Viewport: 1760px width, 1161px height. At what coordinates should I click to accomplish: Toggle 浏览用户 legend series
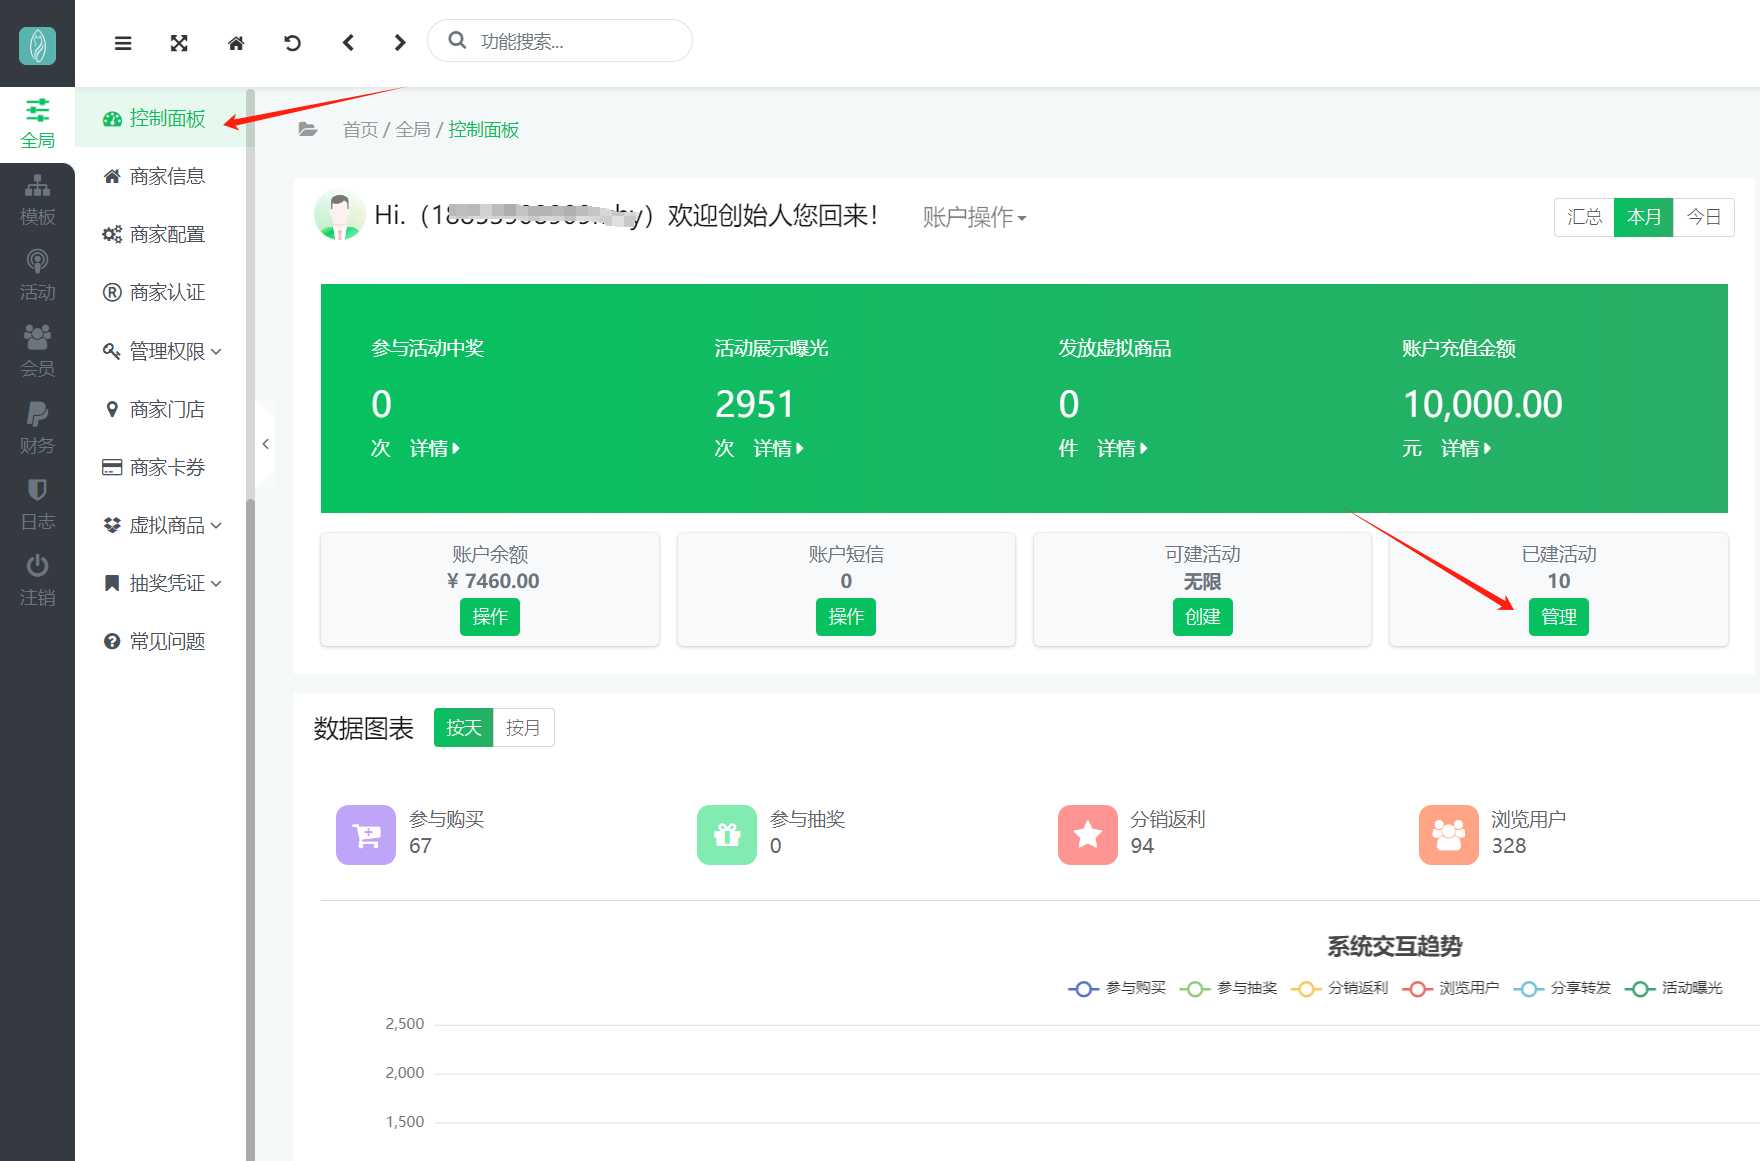[1450, 988]
